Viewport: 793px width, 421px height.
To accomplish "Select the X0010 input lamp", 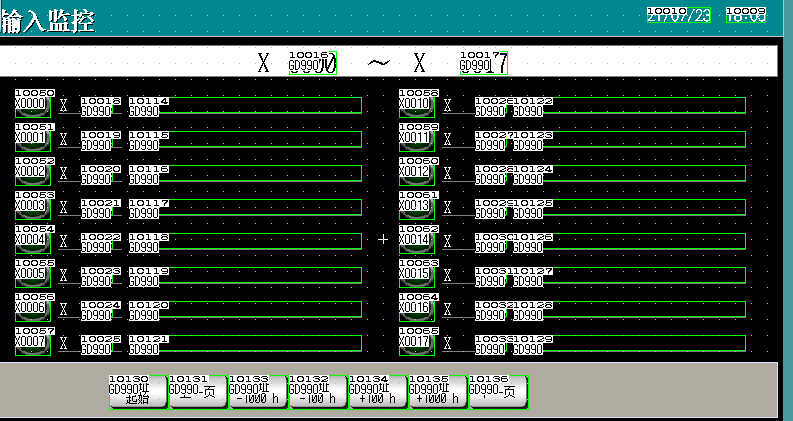I will [416, 104].
